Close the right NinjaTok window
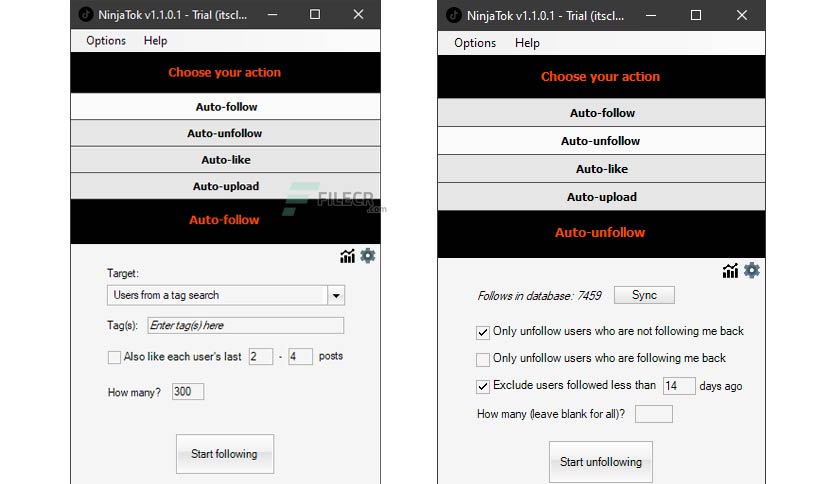Image resolution: width=836 pixels, height=484 pixels. 742,15
